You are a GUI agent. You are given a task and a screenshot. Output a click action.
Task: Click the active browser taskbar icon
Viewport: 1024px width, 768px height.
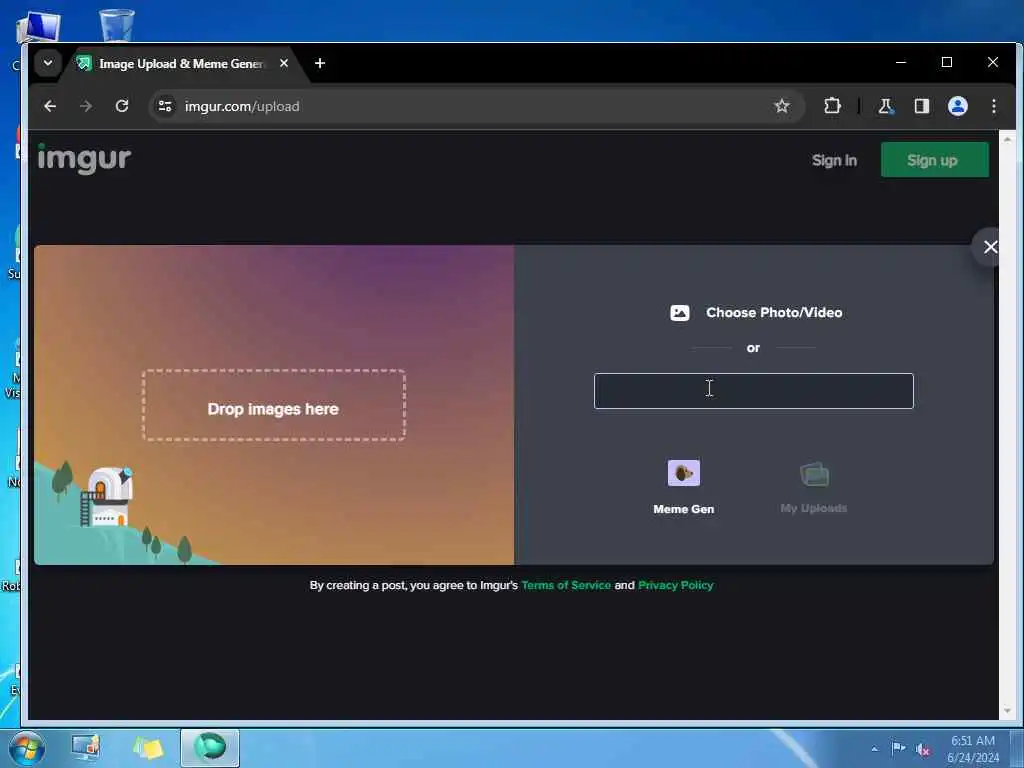point(210,748)
